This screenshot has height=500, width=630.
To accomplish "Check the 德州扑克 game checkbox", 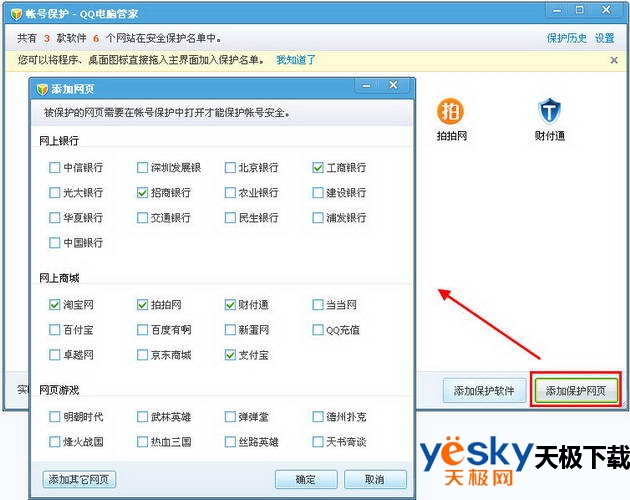I will (x=317, y=416).
